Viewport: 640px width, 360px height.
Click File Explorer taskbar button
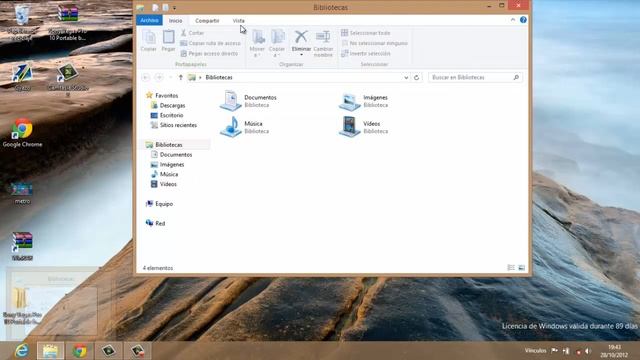(50, 351)
